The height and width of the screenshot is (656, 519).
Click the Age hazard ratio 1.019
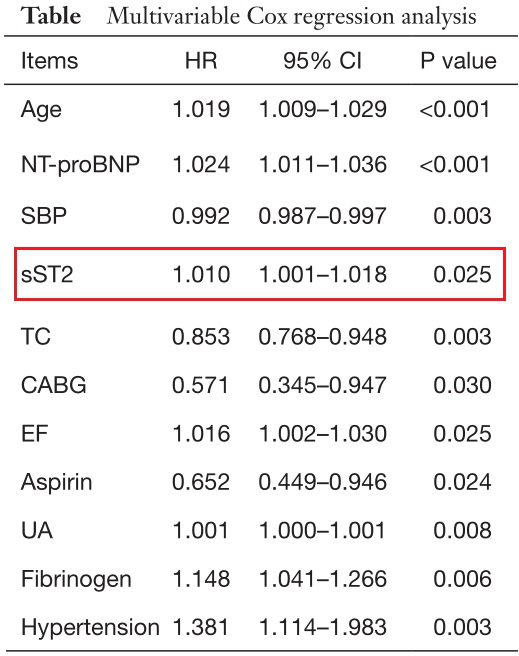click(x=201, y=110)
